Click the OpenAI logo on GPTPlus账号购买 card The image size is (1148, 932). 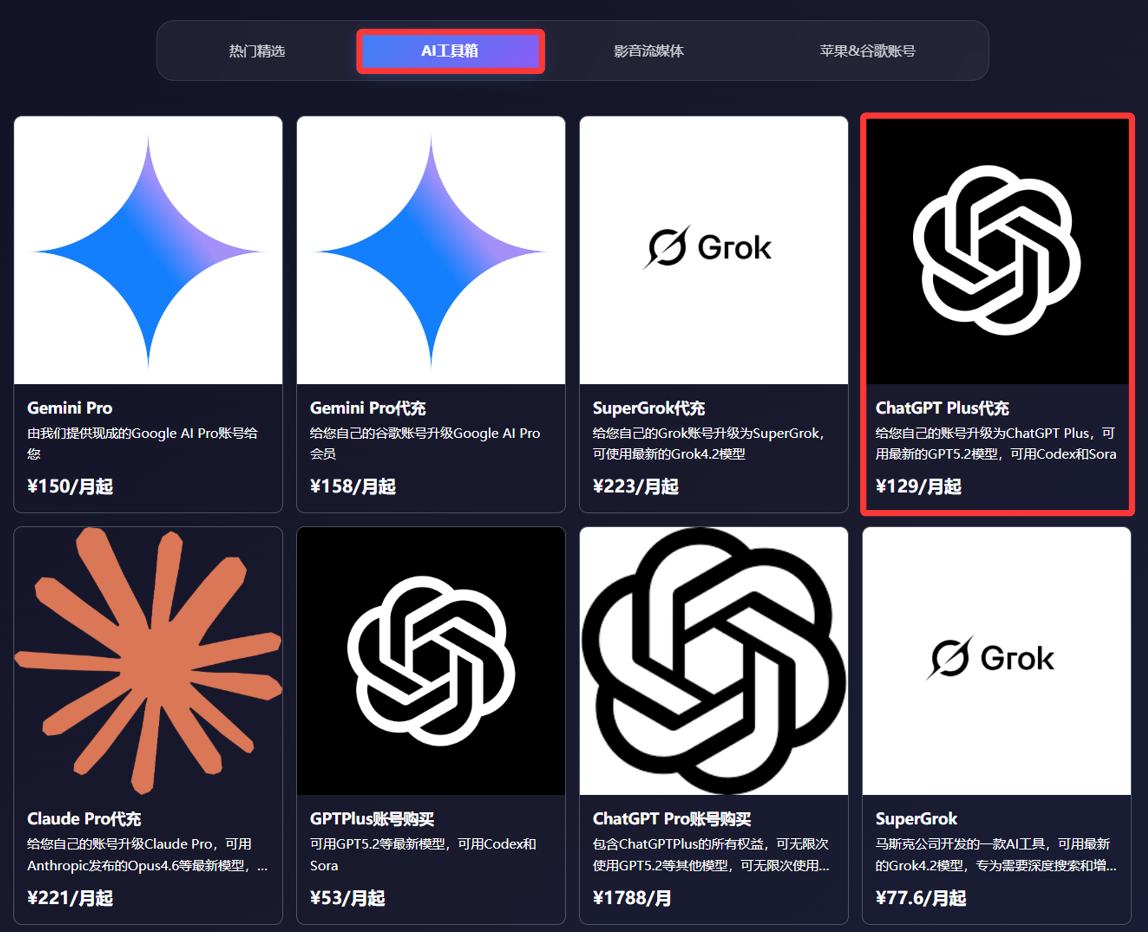430,660
